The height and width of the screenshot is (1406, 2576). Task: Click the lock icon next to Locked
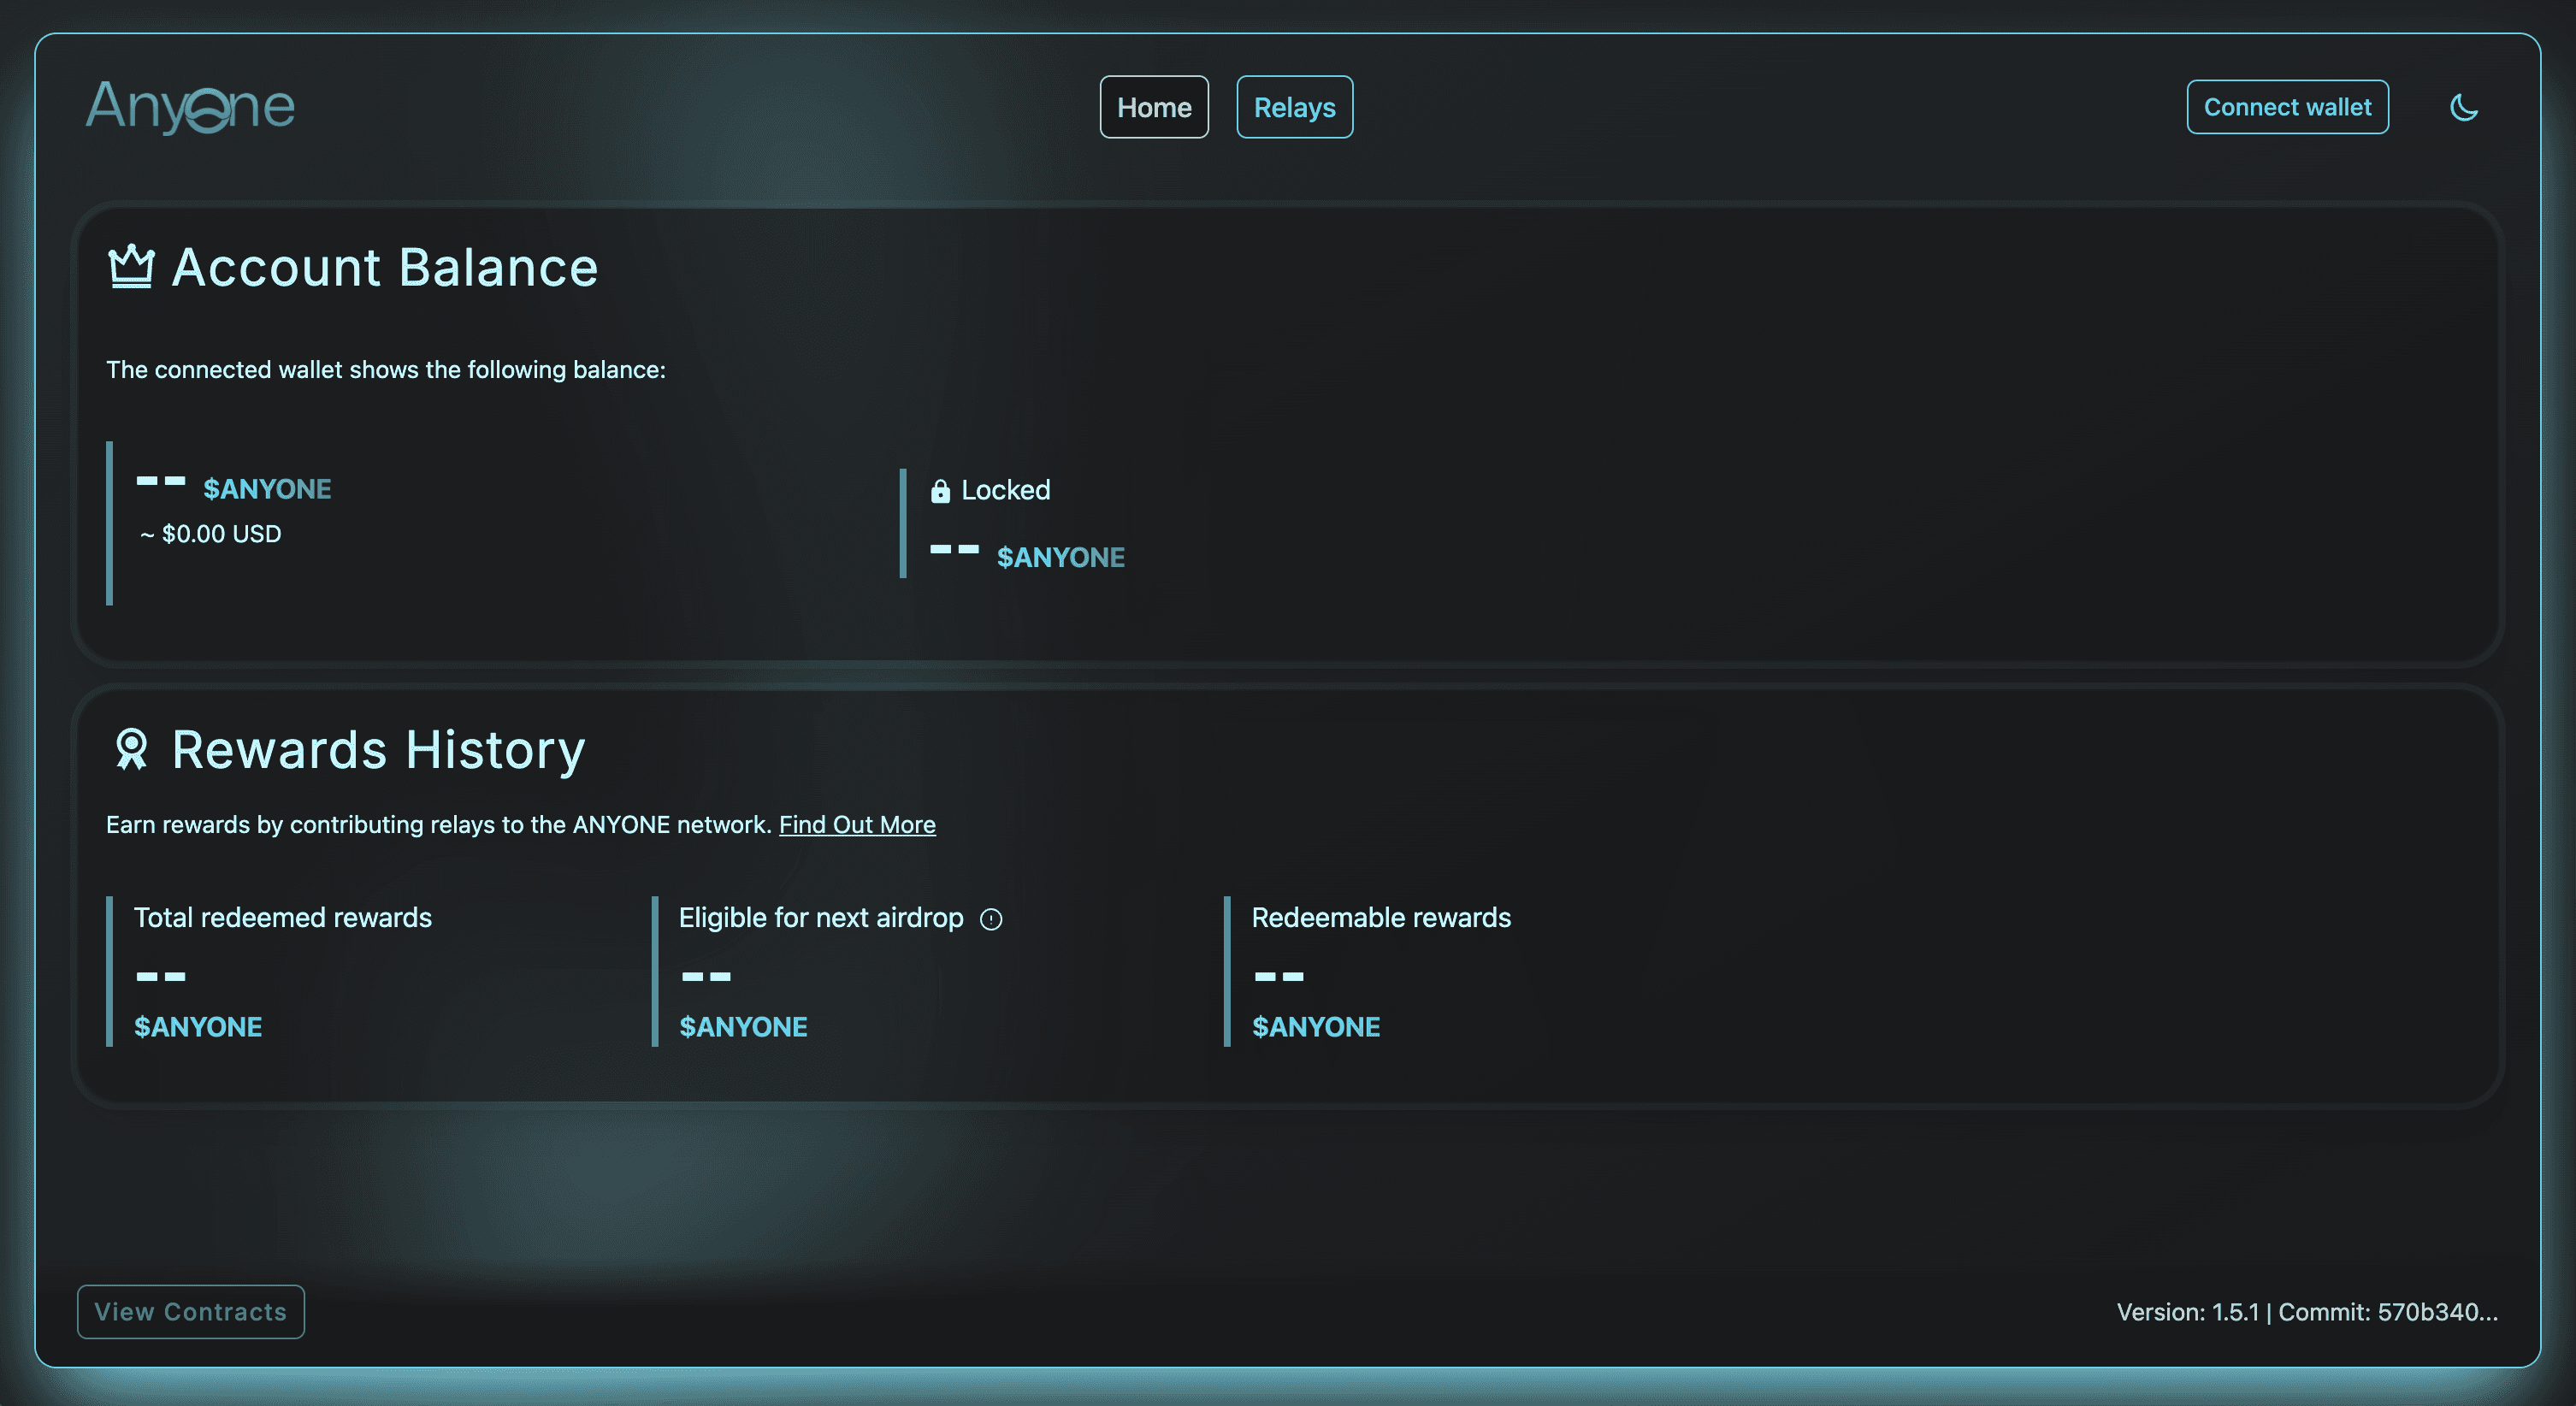[x=940, y=491]
